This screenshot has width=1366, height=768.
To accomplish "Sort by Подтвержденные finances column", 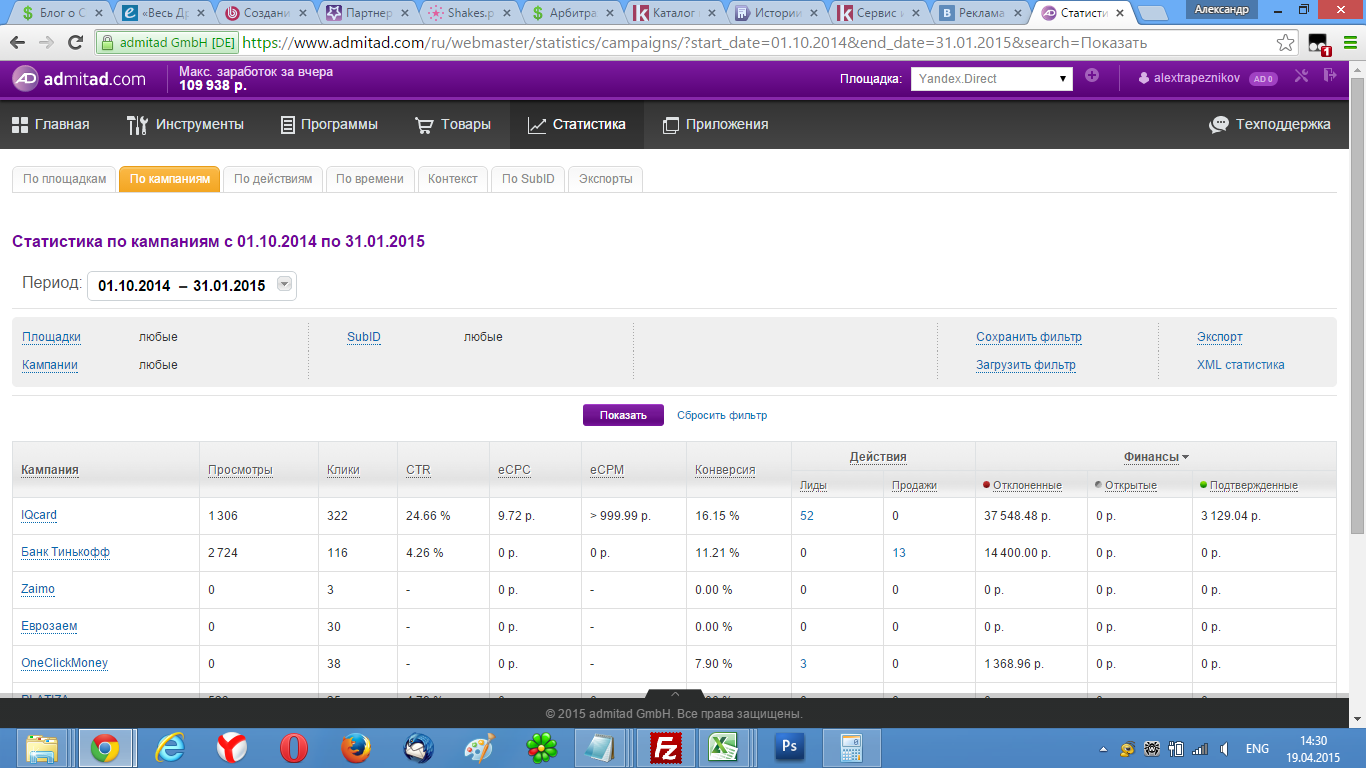I will click(x=1253, y=485).
